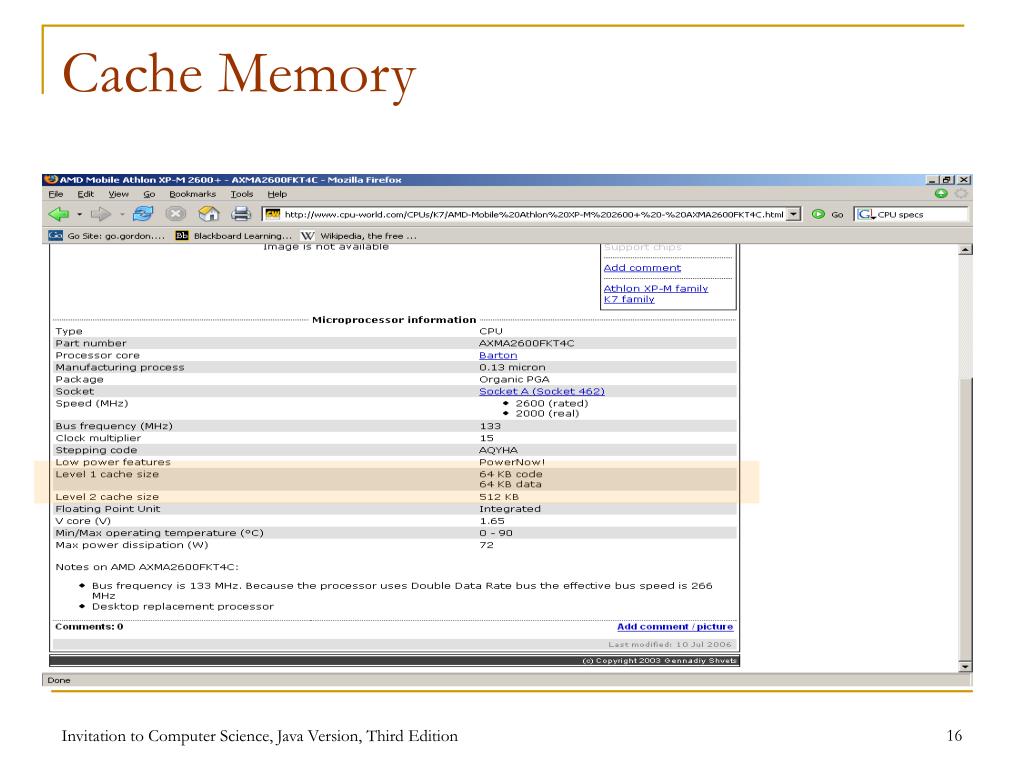Expand the address bar URL dropdown
This screenshot has width=1024, height=768.
(793, 214)
